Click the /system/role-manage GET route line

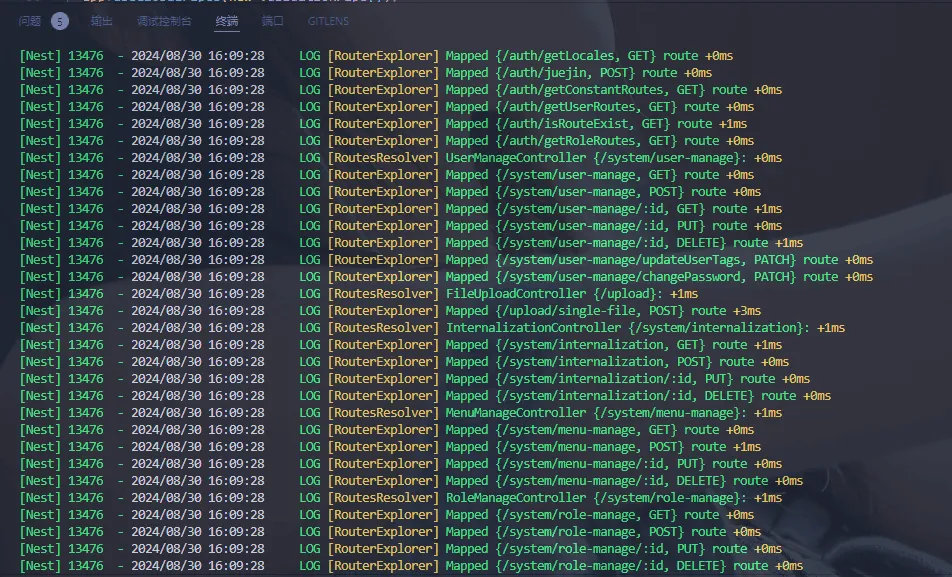pyautogui.click(x=387, y=515)
